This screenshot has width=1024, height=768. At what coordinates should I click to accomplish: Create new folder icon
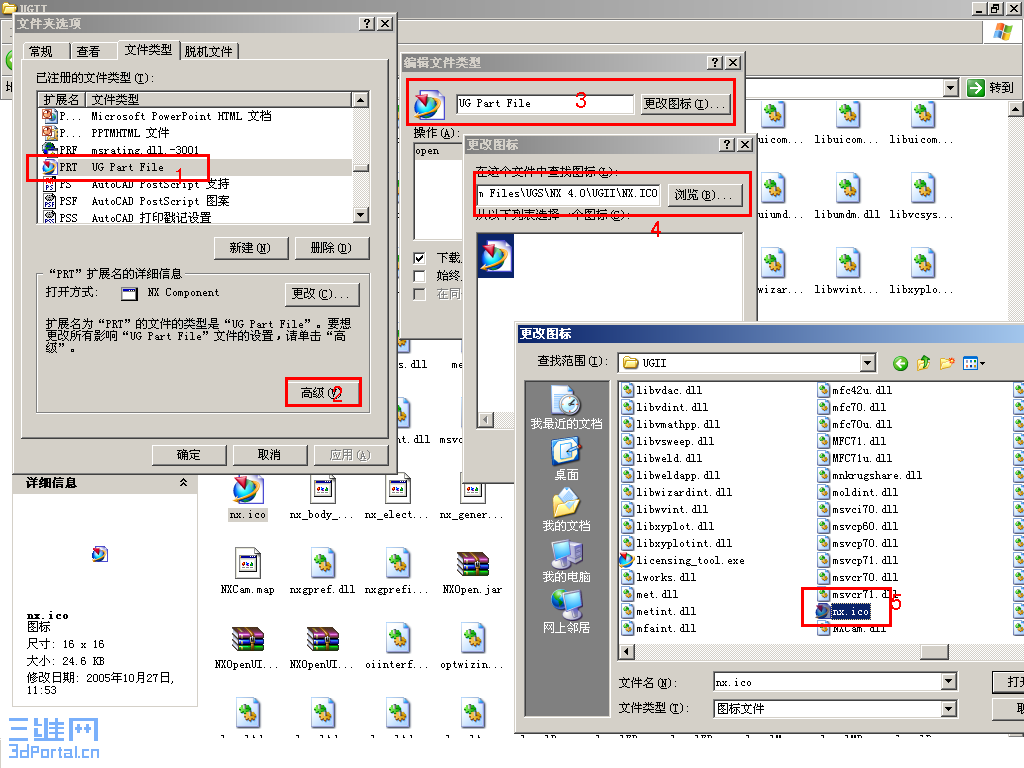pyautogui.click(x=947, y=363)
